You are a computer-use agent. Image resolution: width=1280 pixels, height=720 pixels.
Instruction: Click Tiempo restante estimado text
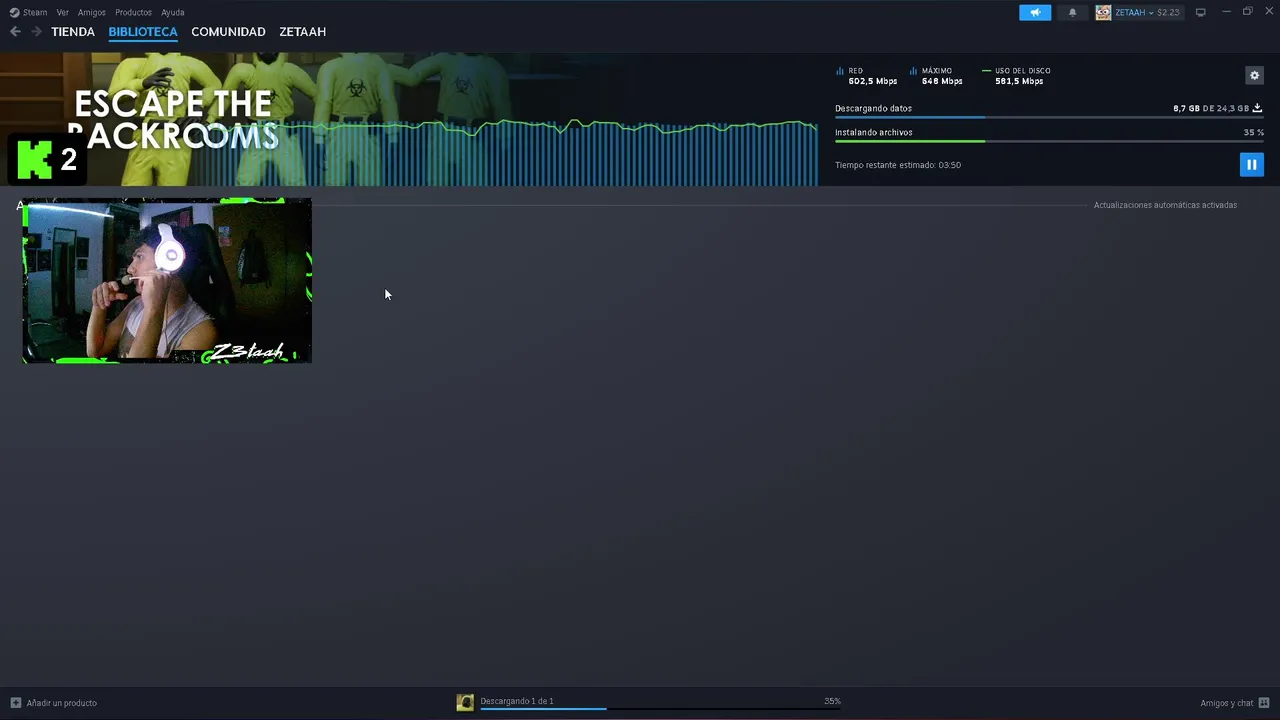coord(898,165)
